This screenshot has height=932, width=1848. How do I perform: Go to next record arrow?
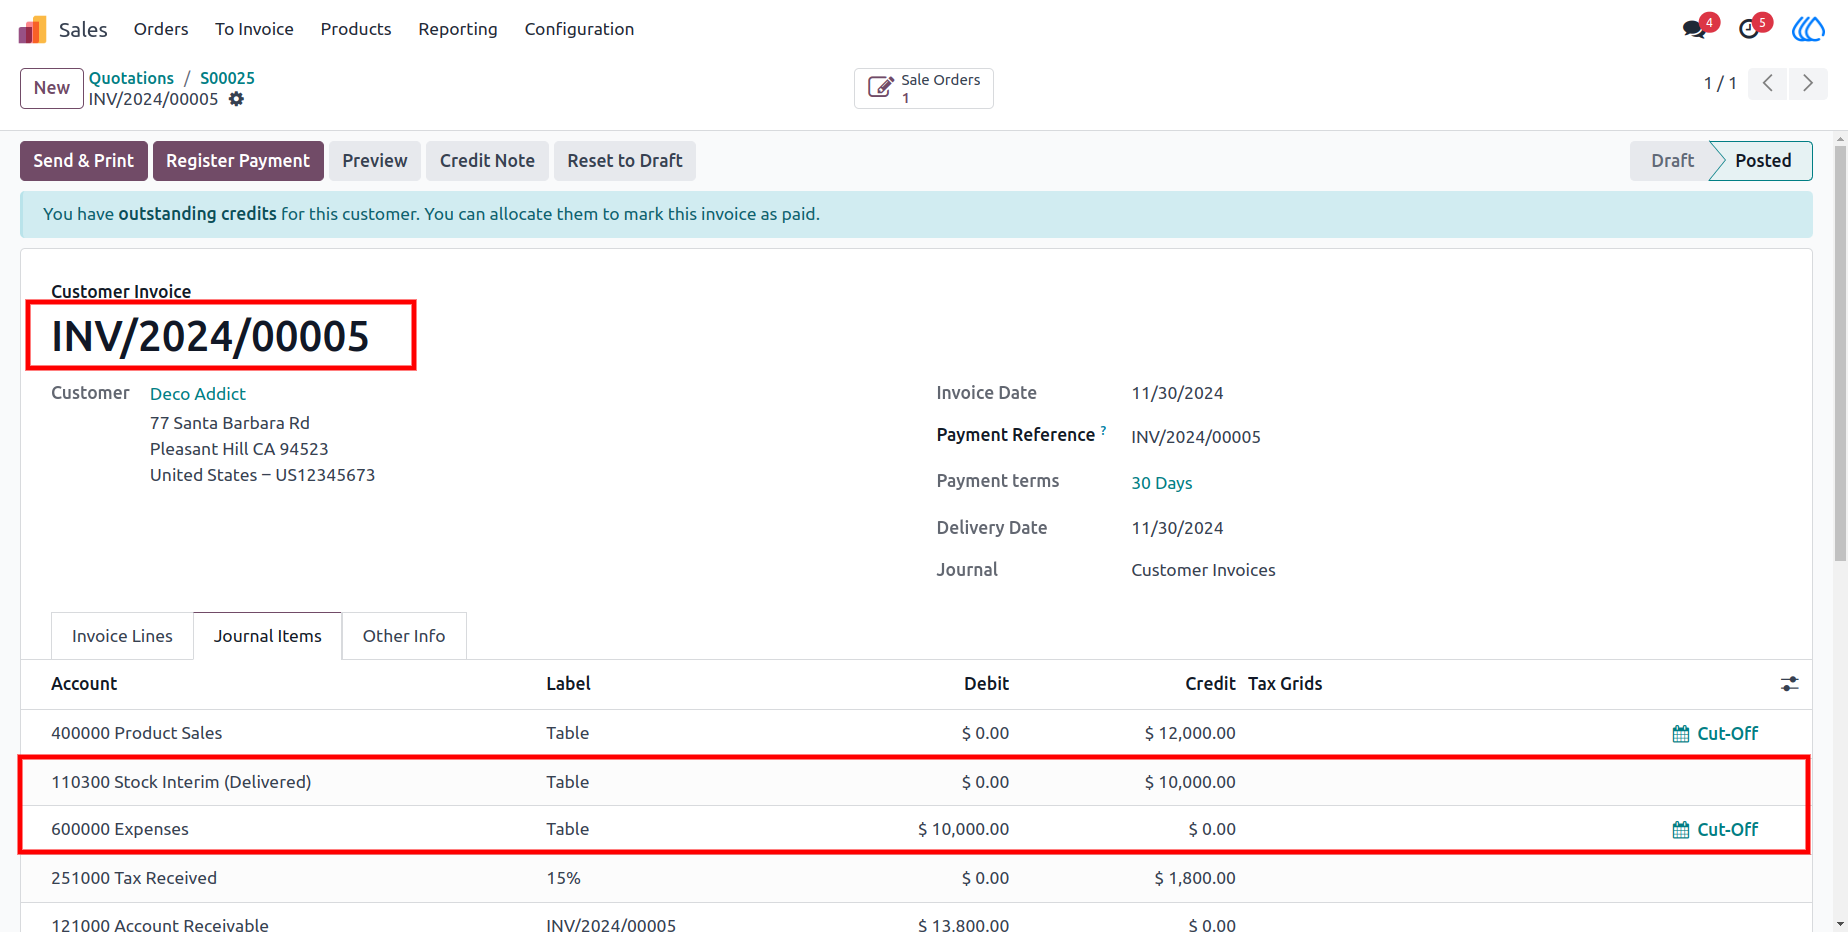[1807, 83]
